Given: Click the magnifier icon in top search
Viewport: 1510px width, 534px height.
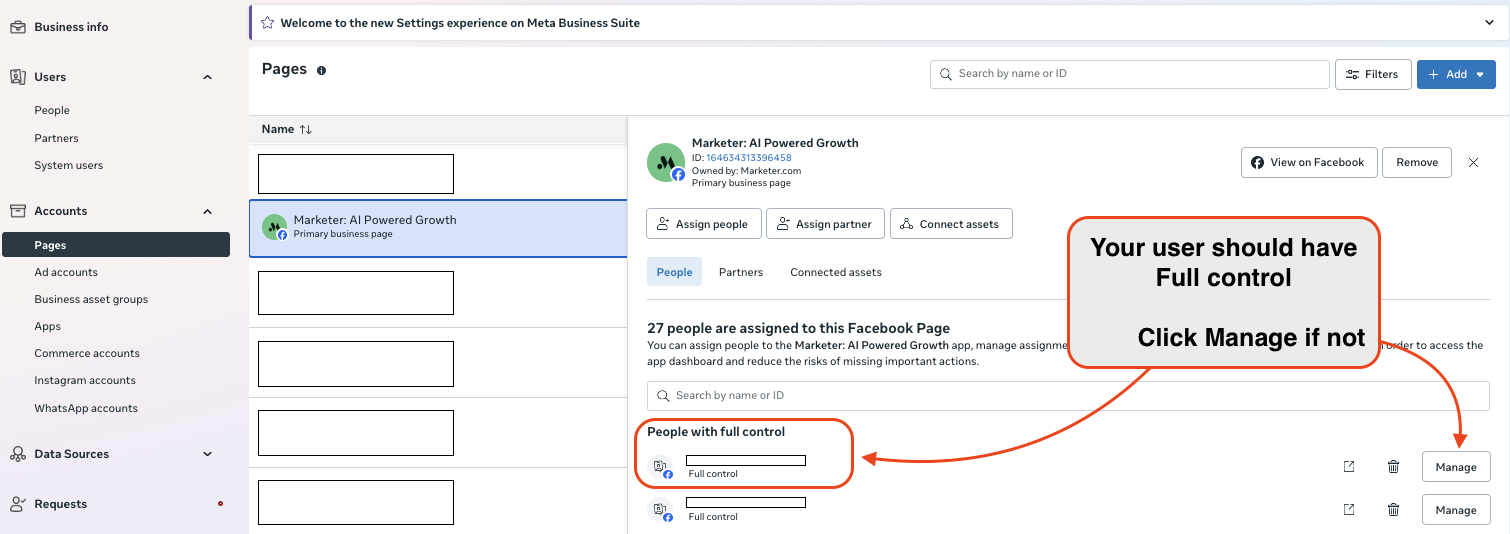Looking at the screenshot, I should pos(946,74).
